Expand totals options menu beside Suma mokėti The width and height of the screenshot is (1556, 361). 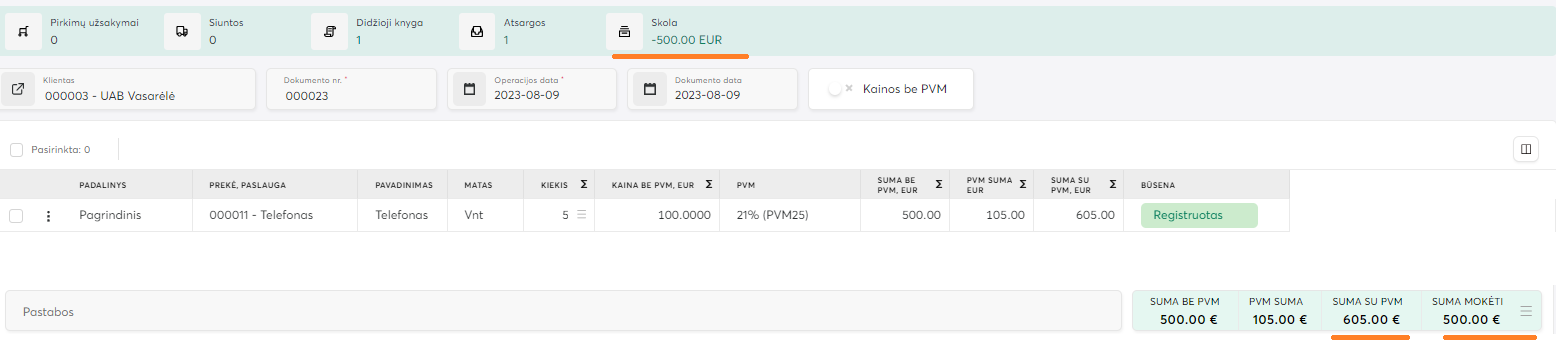(1526, 311)
